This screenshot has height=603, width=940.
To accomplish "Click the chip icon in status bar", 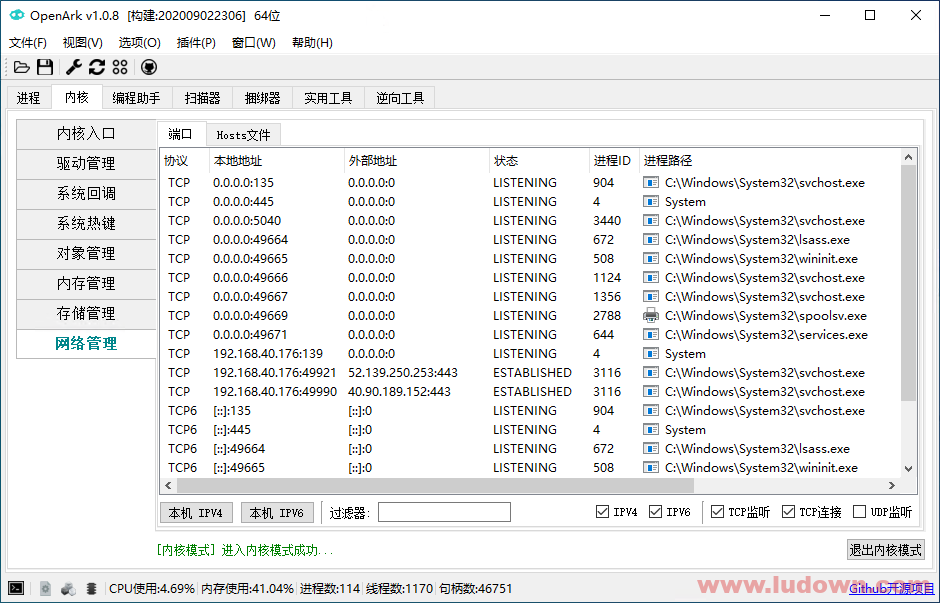I will coord(91,589).
